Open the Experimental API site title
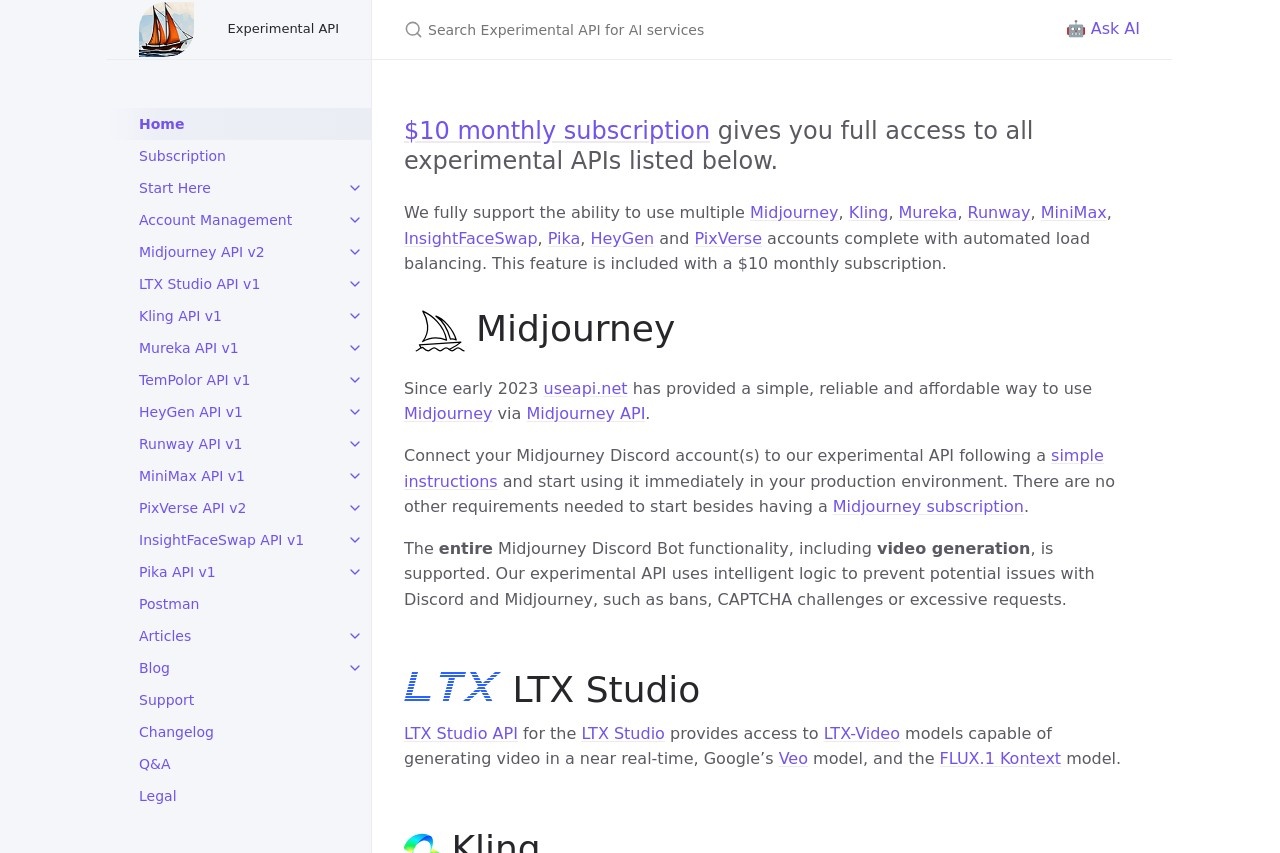This screenshot has width=1280, height=853. coord(283,29)
